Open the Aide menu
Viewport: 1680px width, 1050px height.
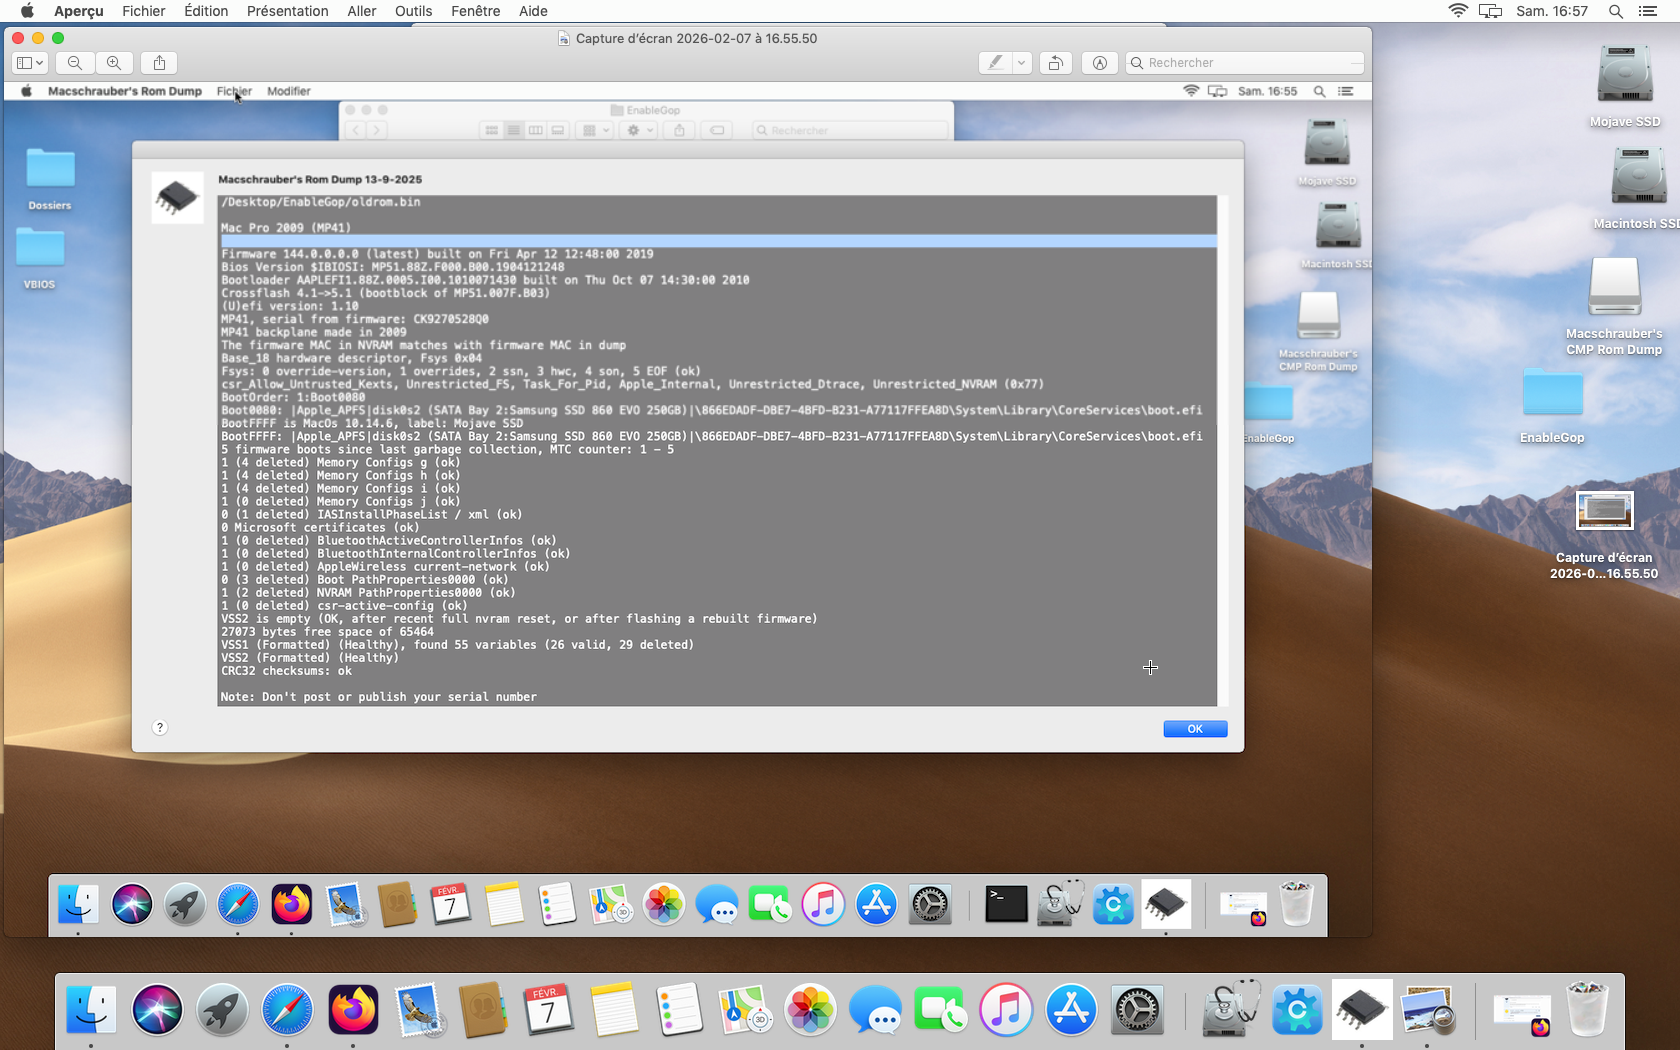tap(533, 11)
